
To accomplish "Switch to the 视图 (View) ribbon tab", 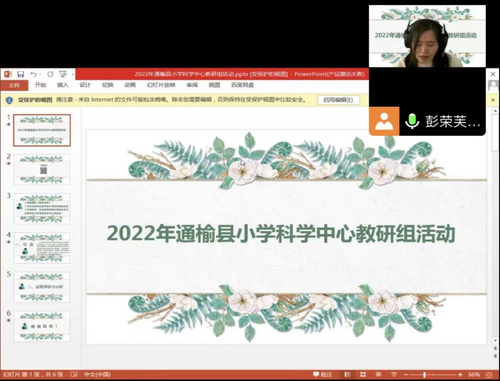I will click(214, 85).
